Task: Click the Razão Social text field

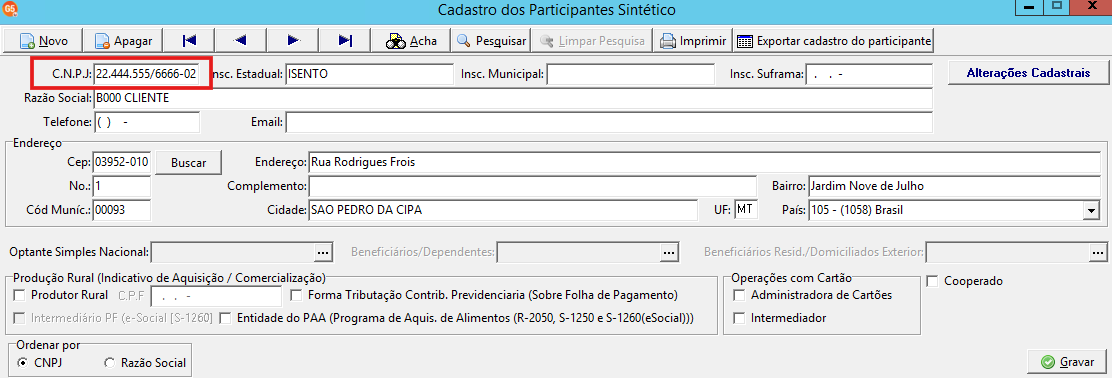Action: [x=513, y=98]
